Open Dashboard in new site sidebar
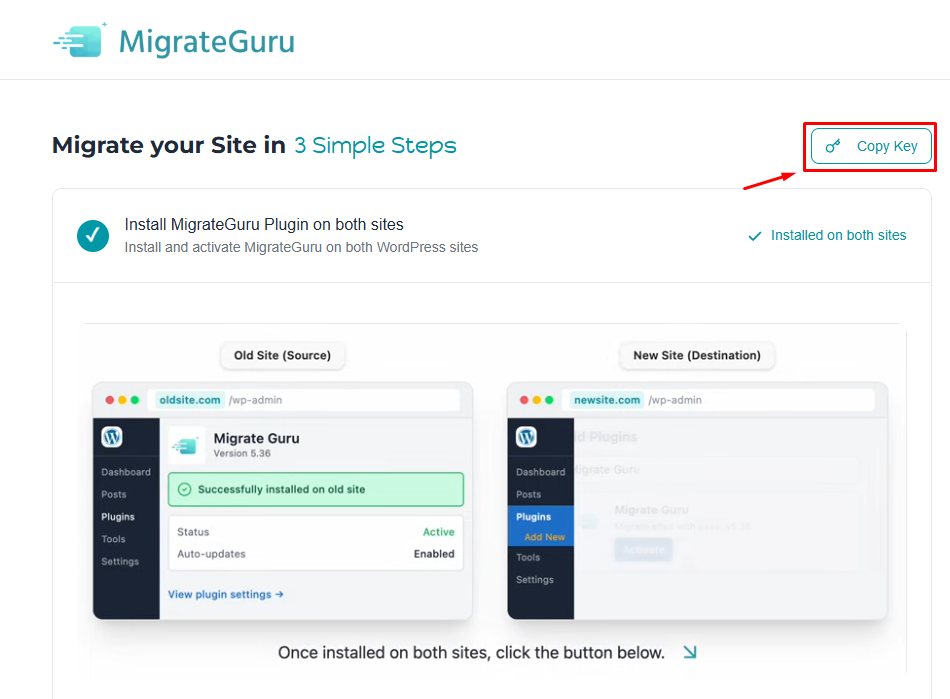This screenshot has height=699, width=950. coord(540,472)
